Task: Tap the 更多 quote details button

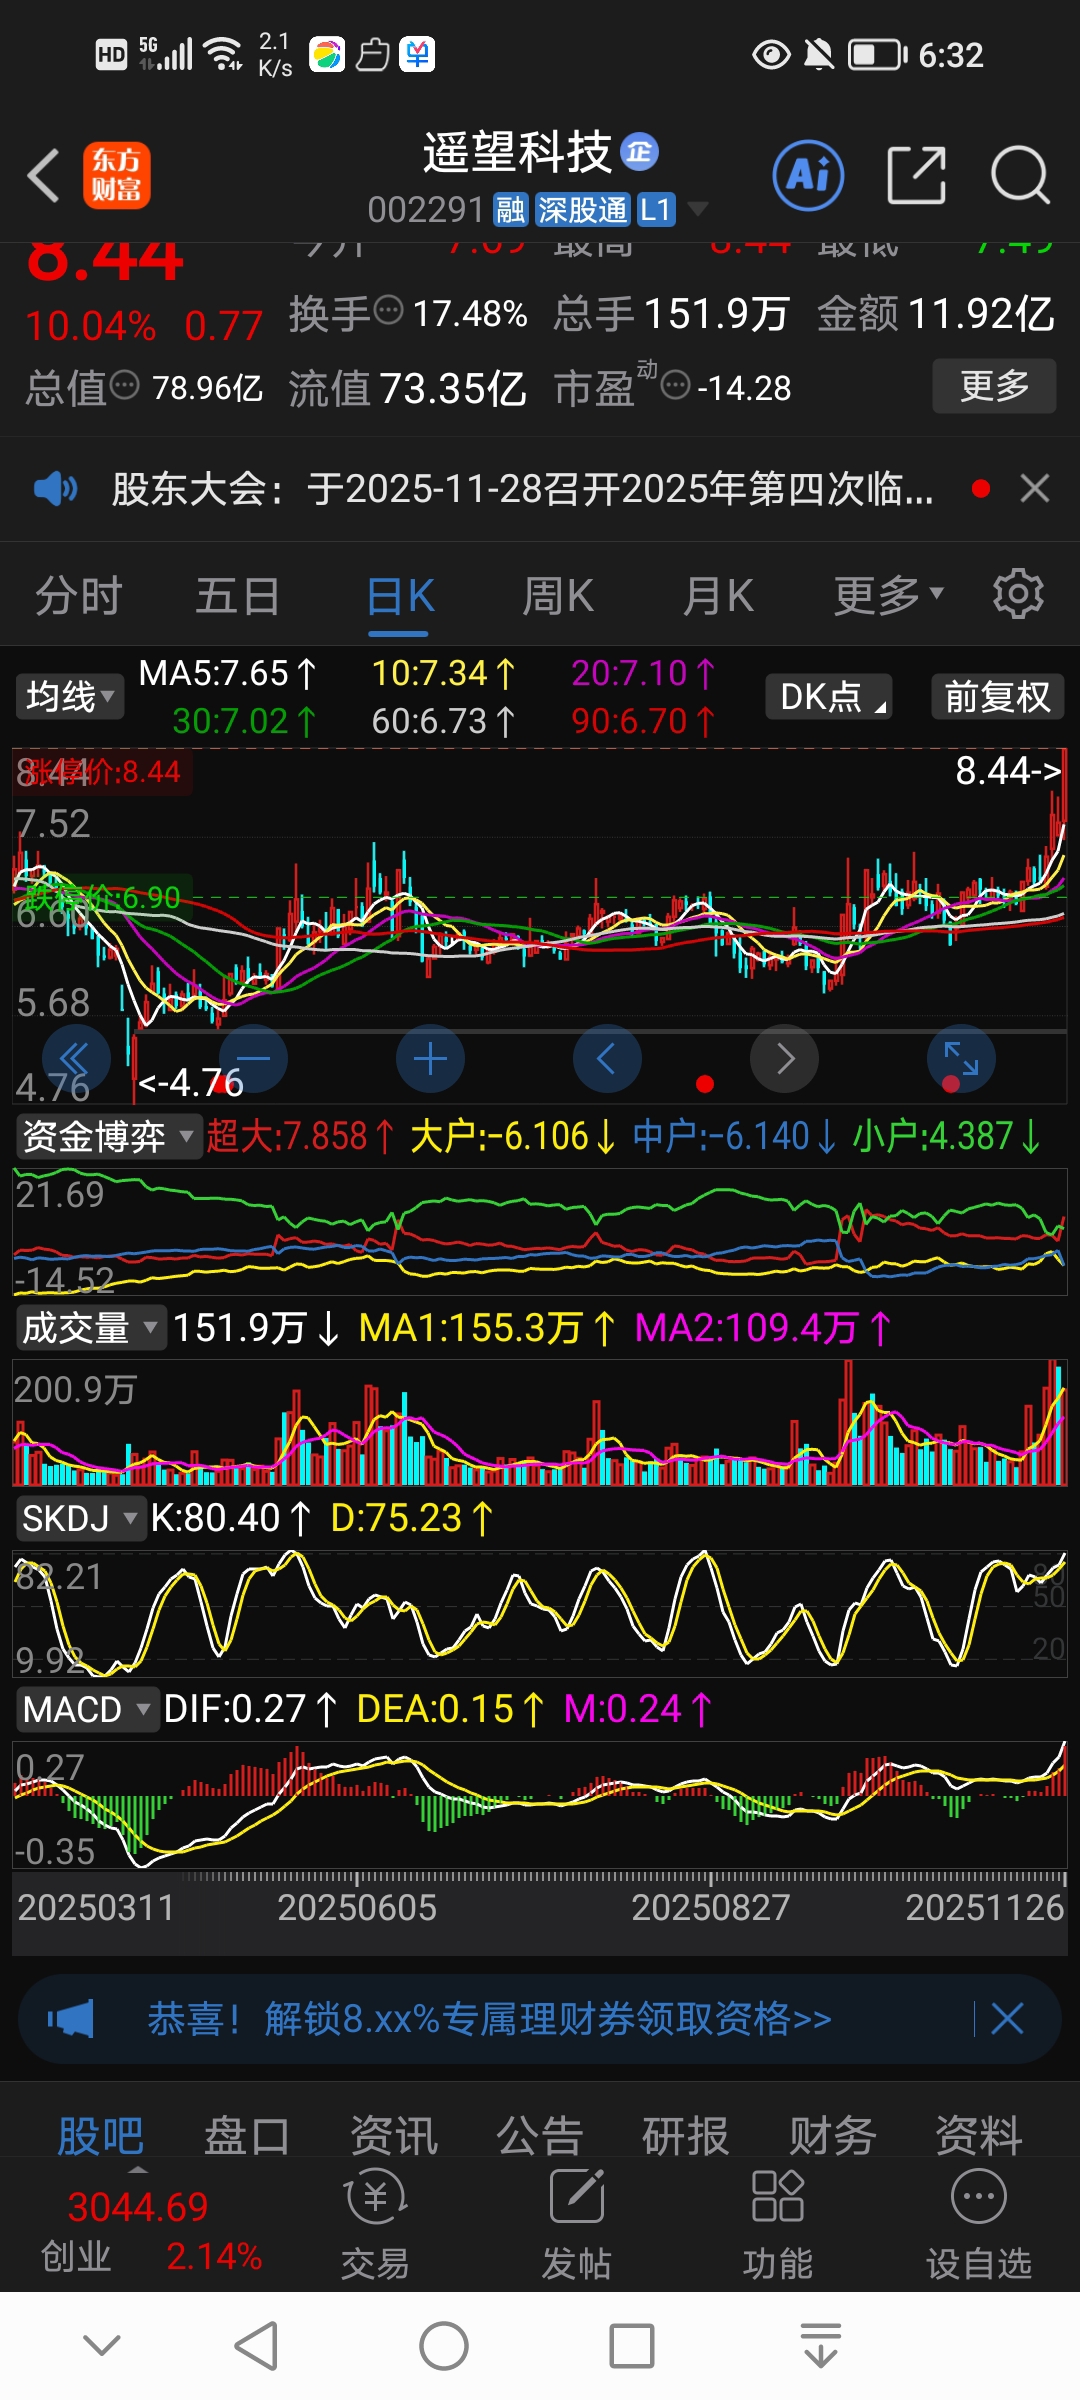Action: pyautogui.click(x=994, y=385)
